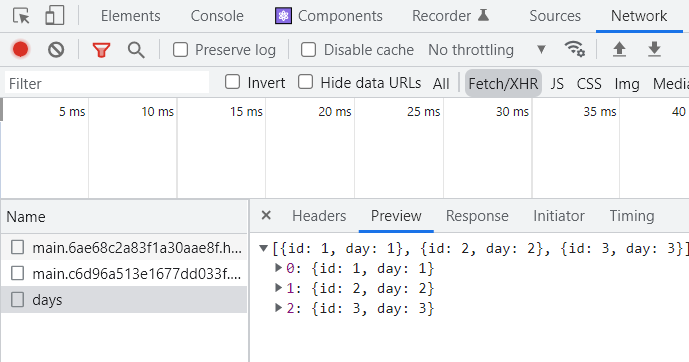689x362 pixels.
Task: Select the CSS request type filter
Action: tap(589, 83)
